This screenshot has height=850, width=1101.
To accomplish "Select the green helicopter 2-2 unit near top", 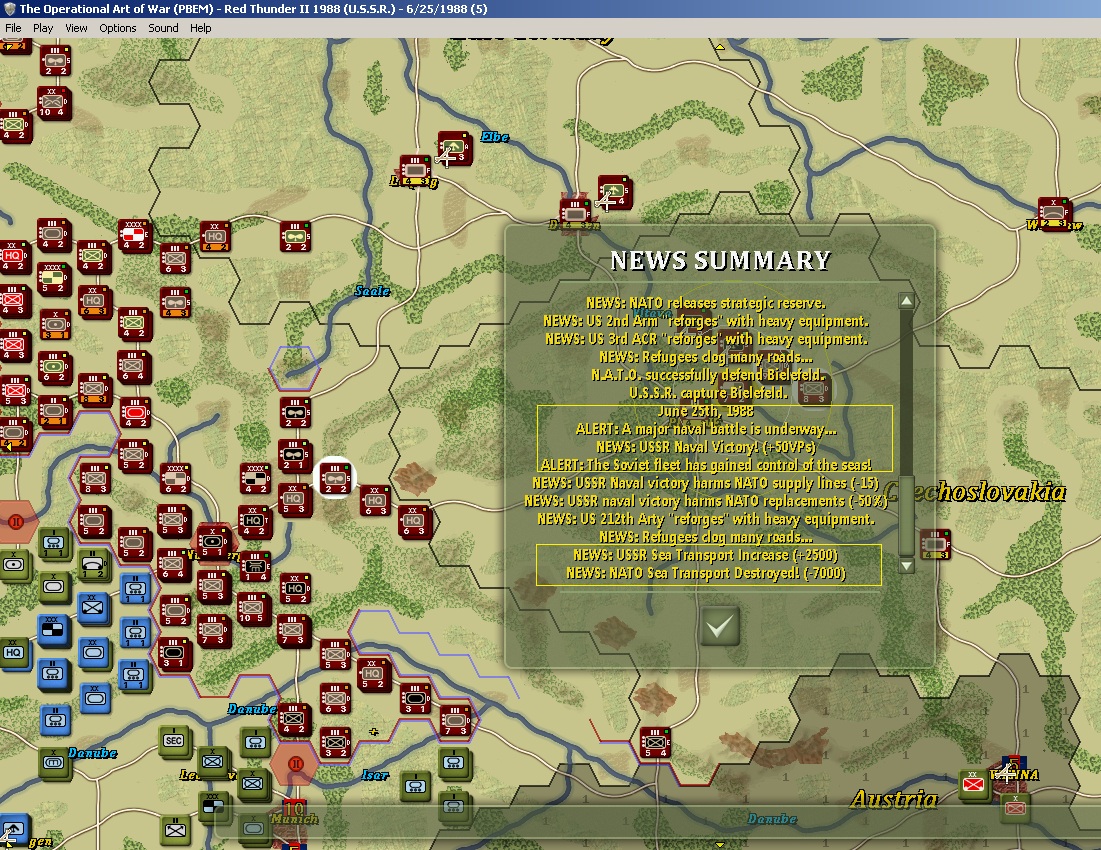I will pyautogui.click(x=295, y=237).
